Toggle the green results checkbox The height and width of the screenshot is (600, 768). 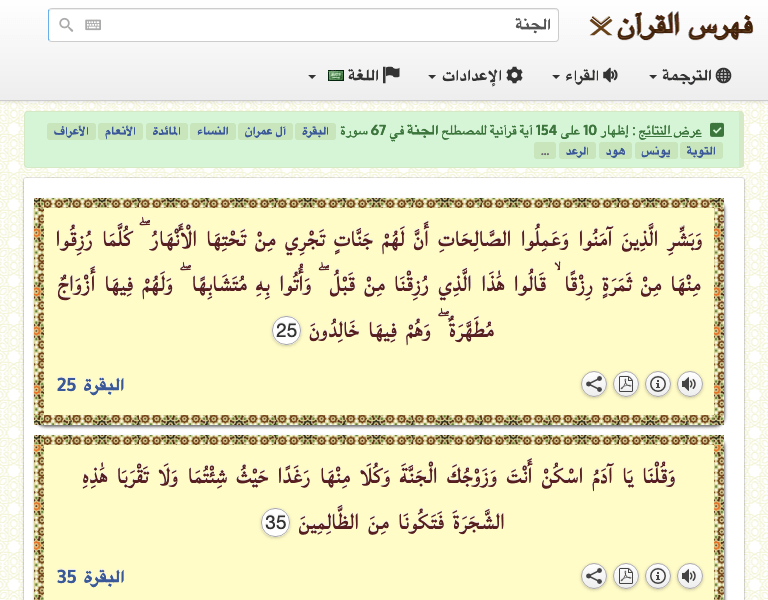pyautogui.click(x=717, y=130)
